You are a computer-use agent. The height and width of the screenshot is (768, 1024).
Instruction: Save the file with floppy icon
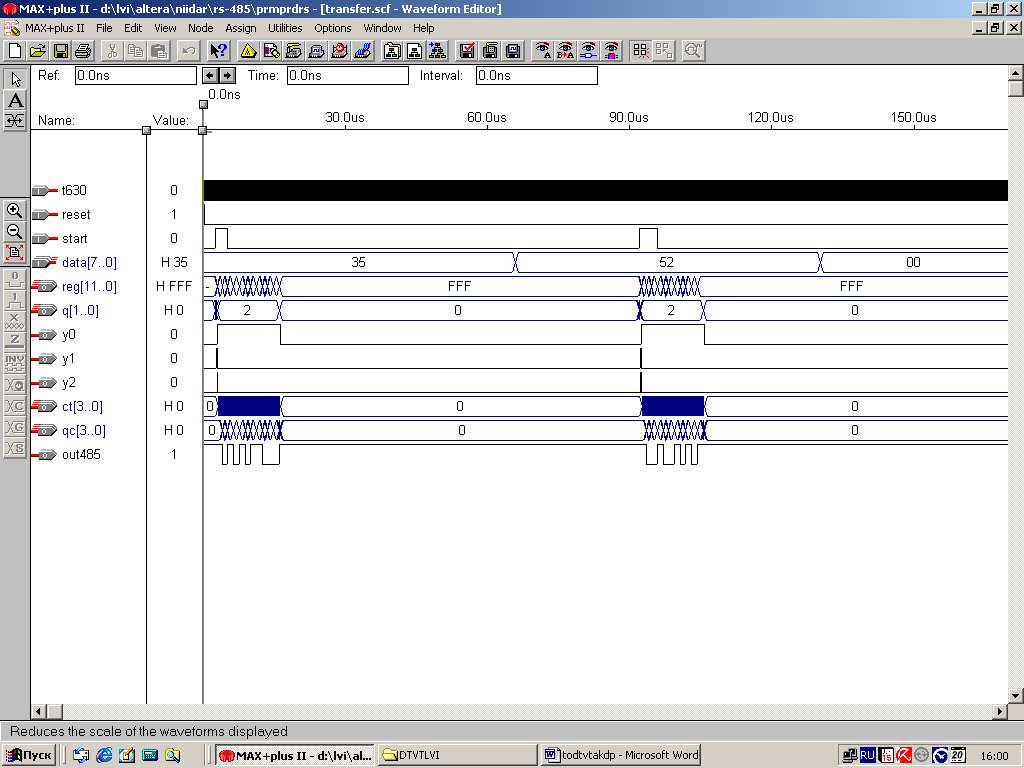coord(60,51)
